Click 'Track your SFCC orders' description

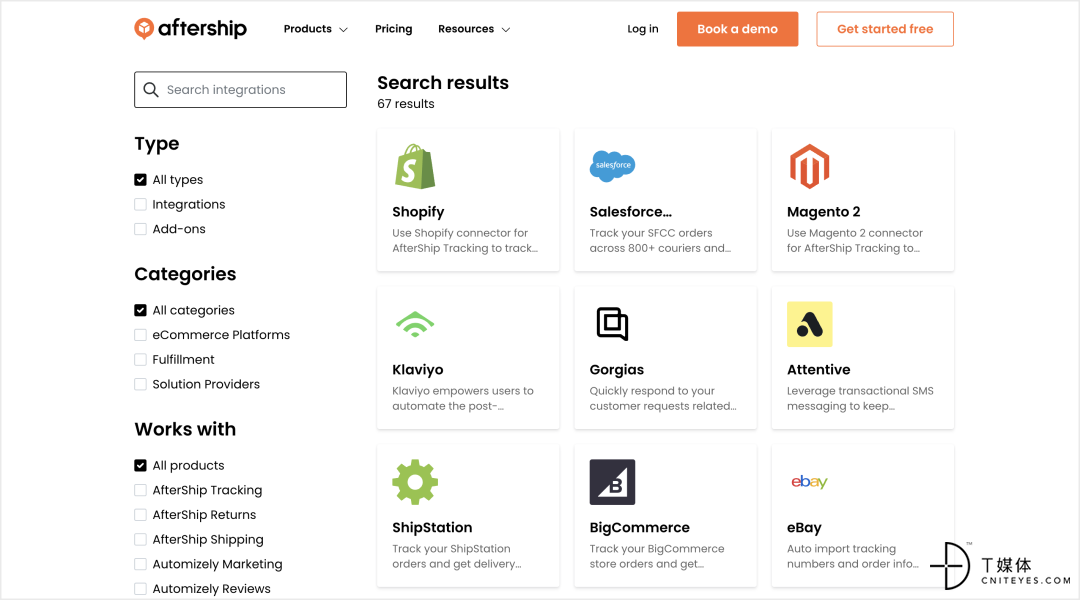point(651,233)
